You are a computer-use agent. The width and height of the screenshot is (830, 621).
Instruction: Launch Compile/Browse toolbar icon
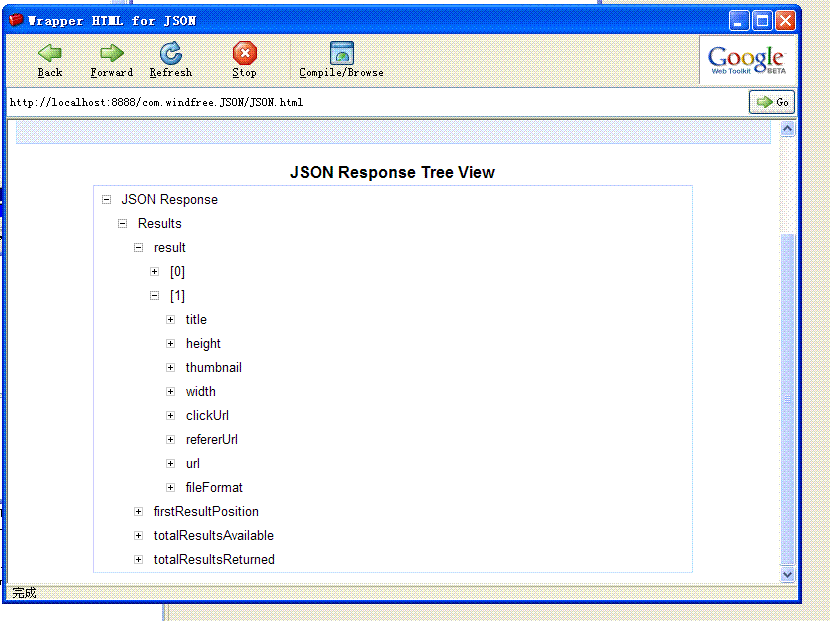341,53
